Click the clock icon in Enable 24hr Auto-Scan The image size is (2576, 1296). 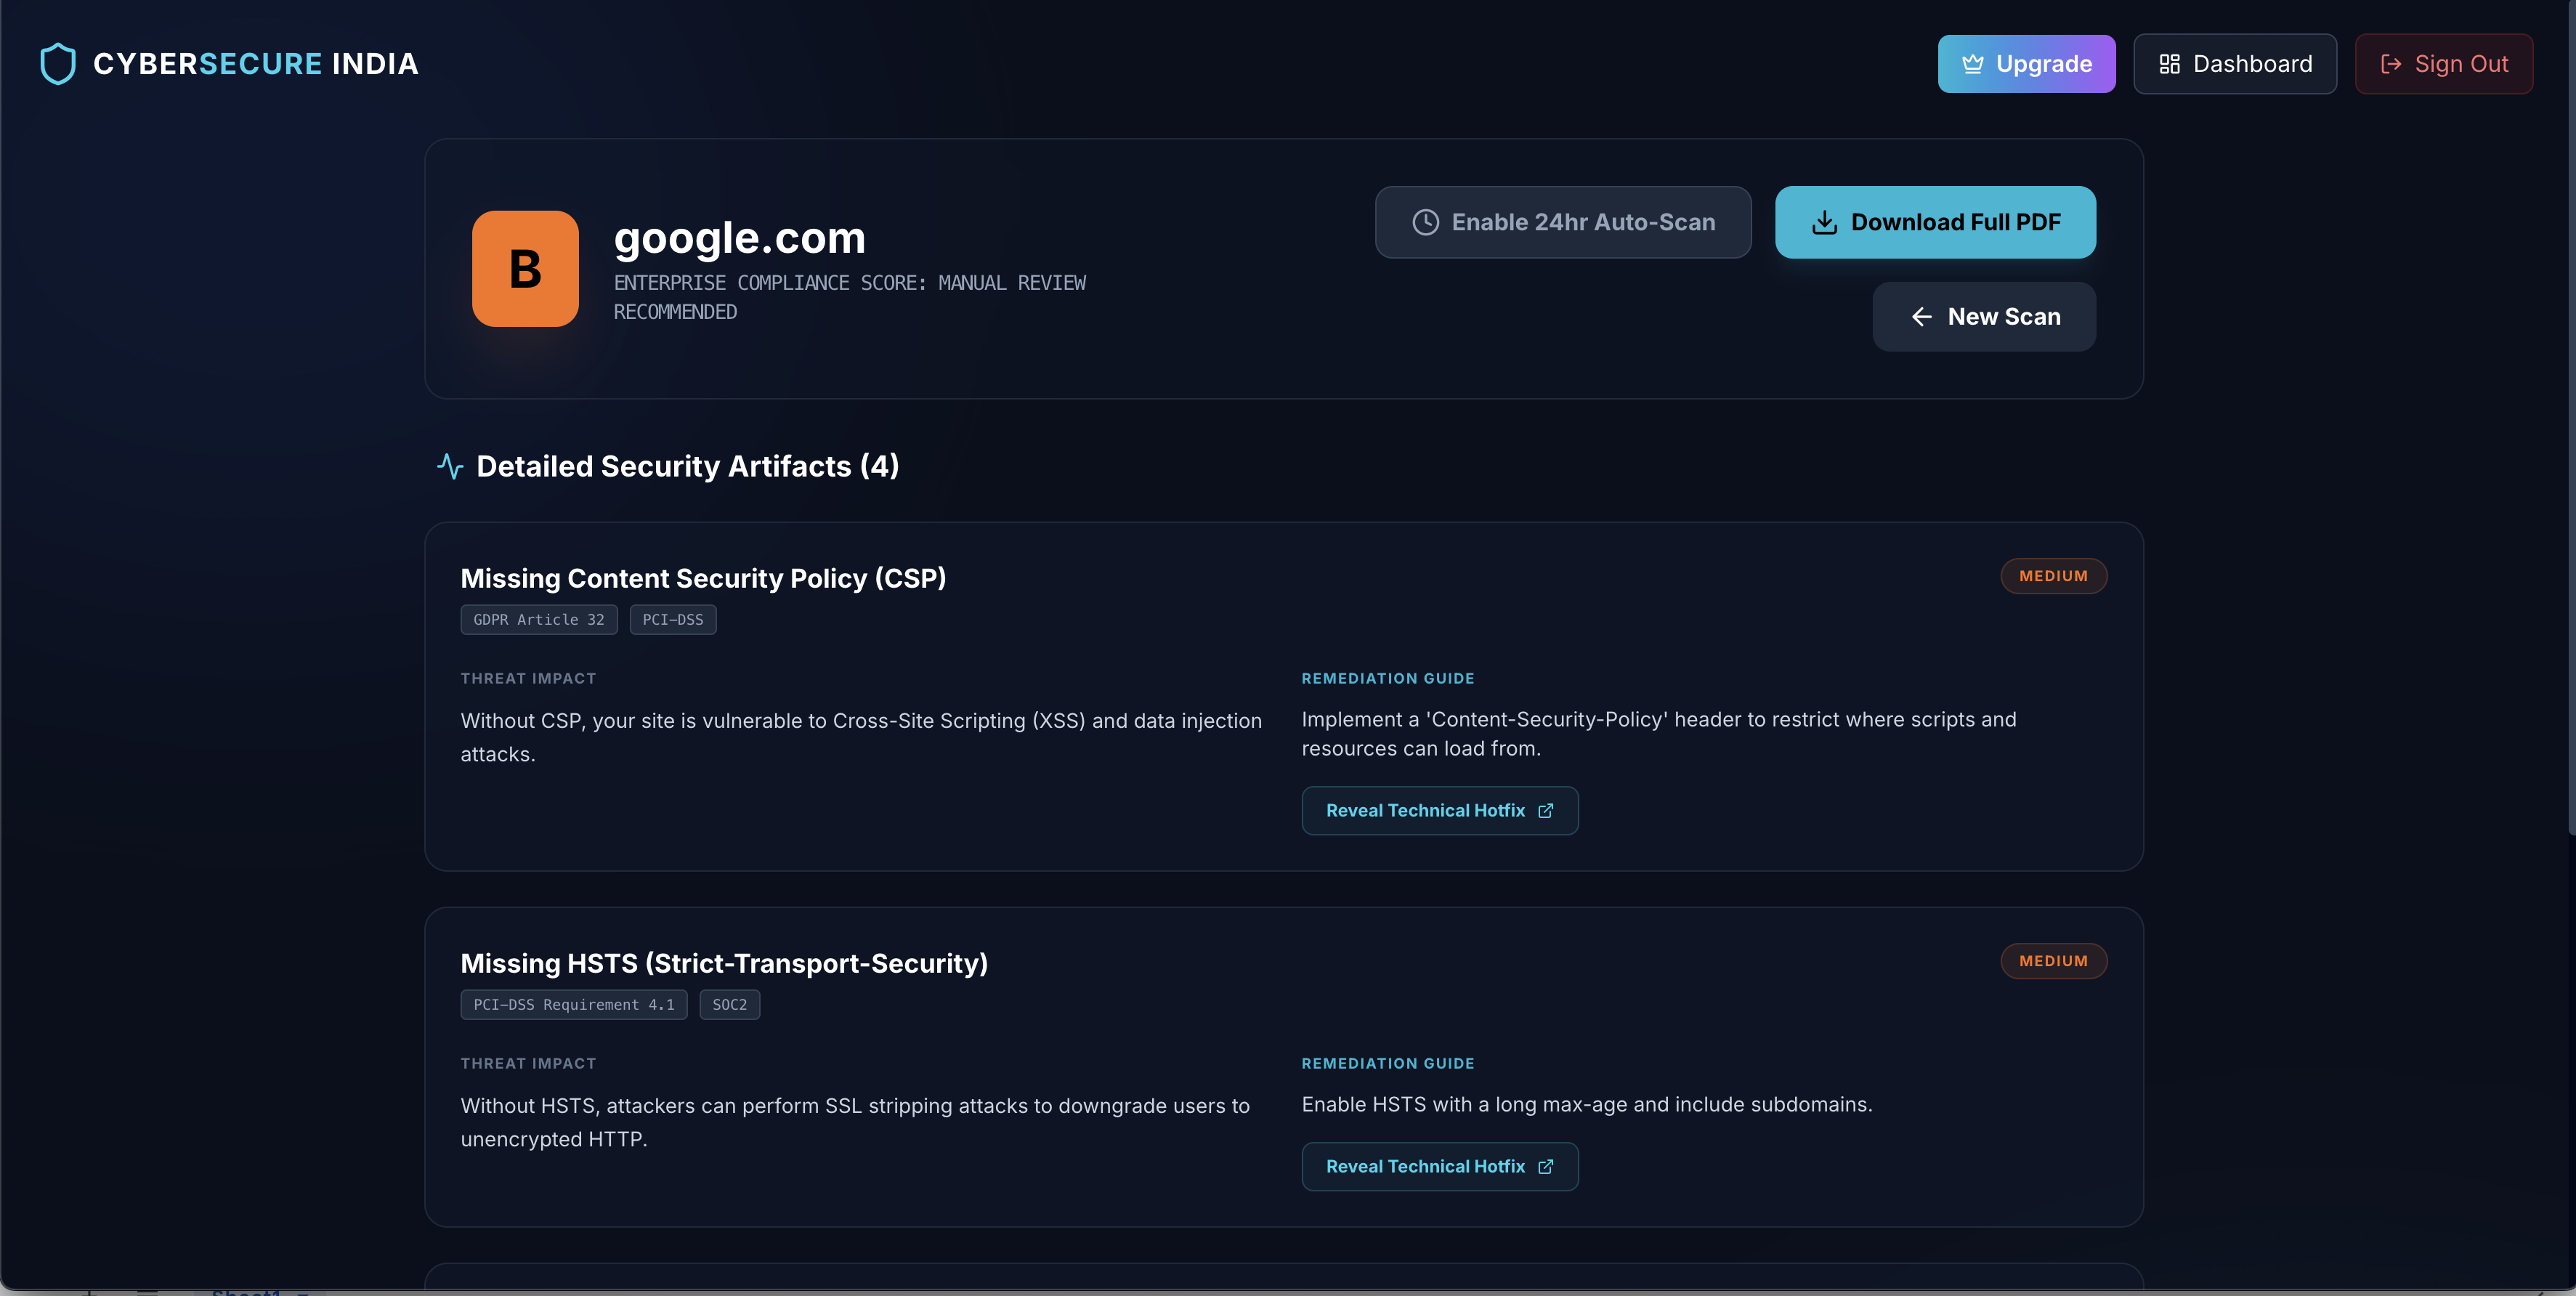[1425, 222]
